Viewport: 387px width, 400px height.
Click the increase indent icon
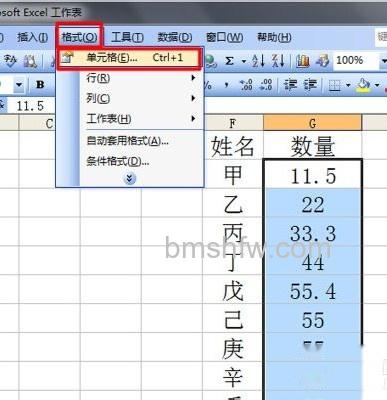coord(310,85)
